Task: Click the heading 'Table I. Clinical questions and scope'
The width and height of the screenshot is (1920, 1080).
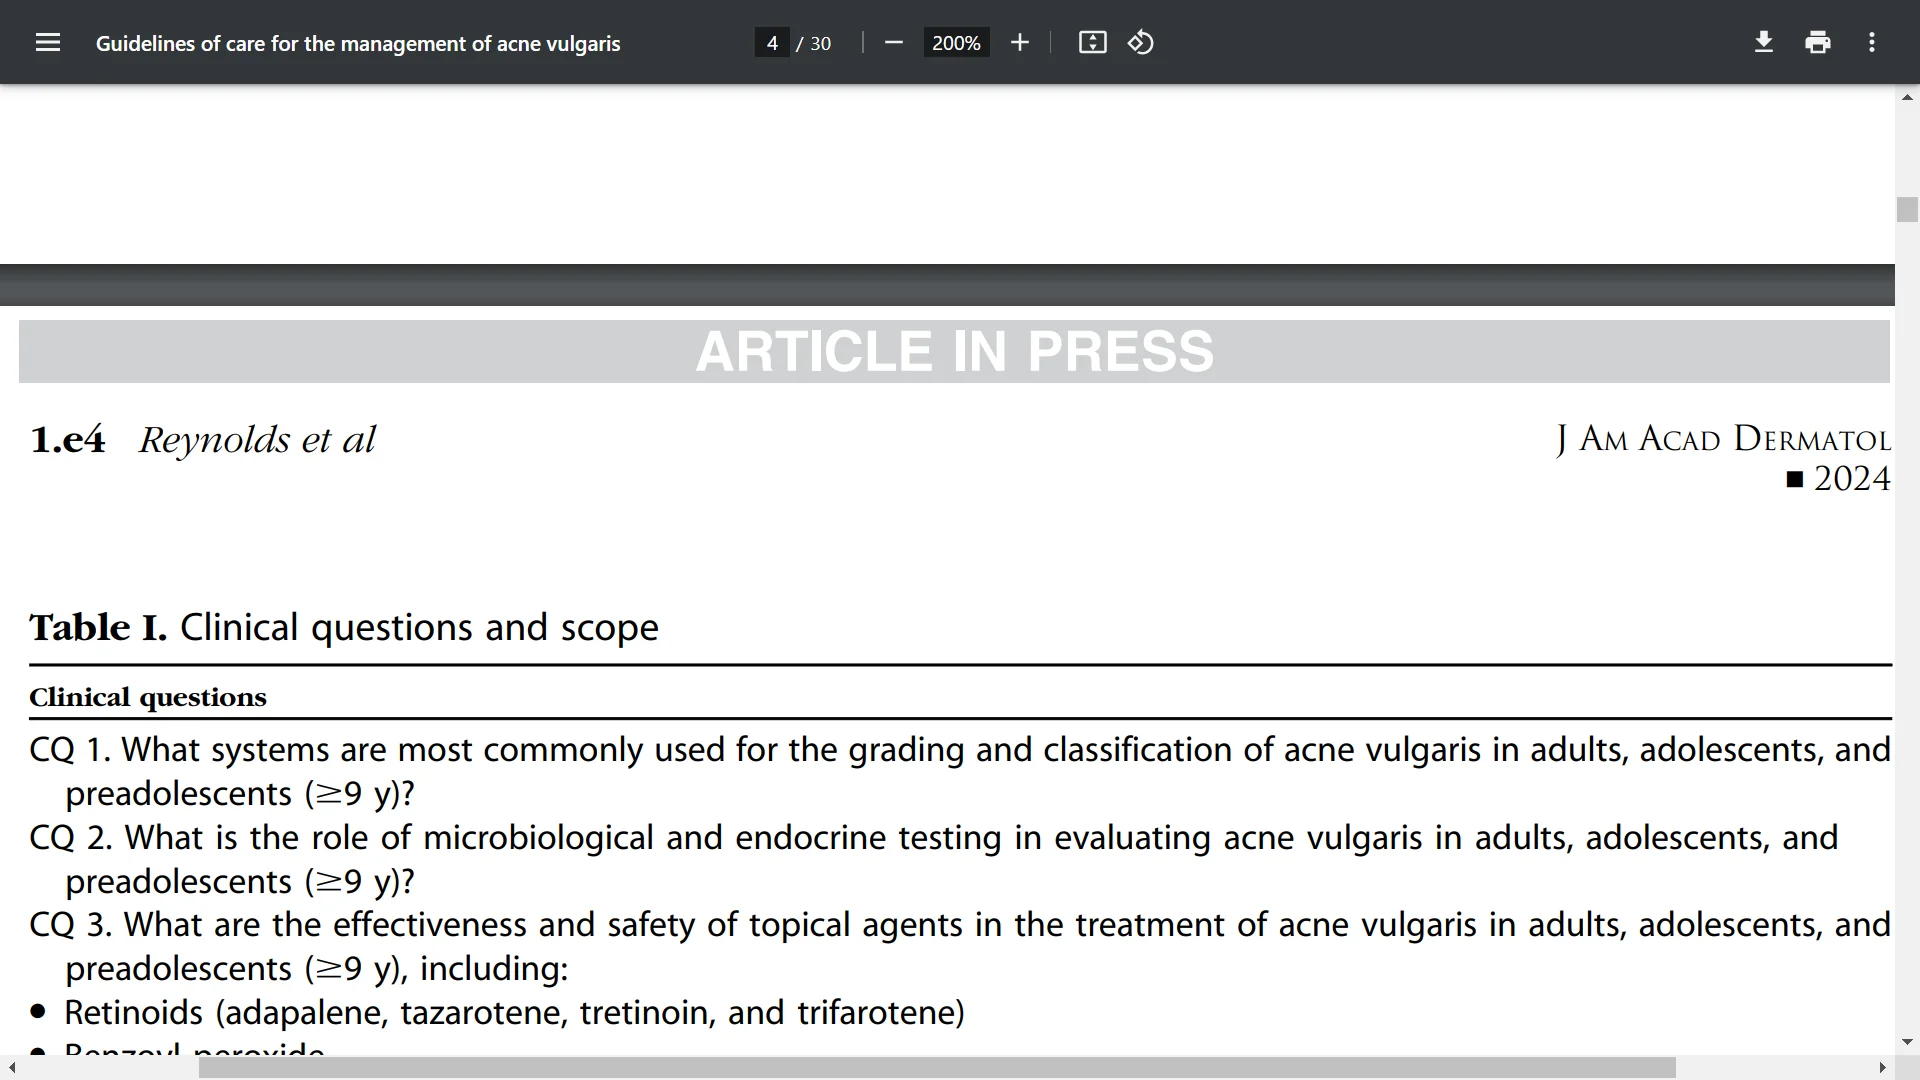Action: click(344, 628)
